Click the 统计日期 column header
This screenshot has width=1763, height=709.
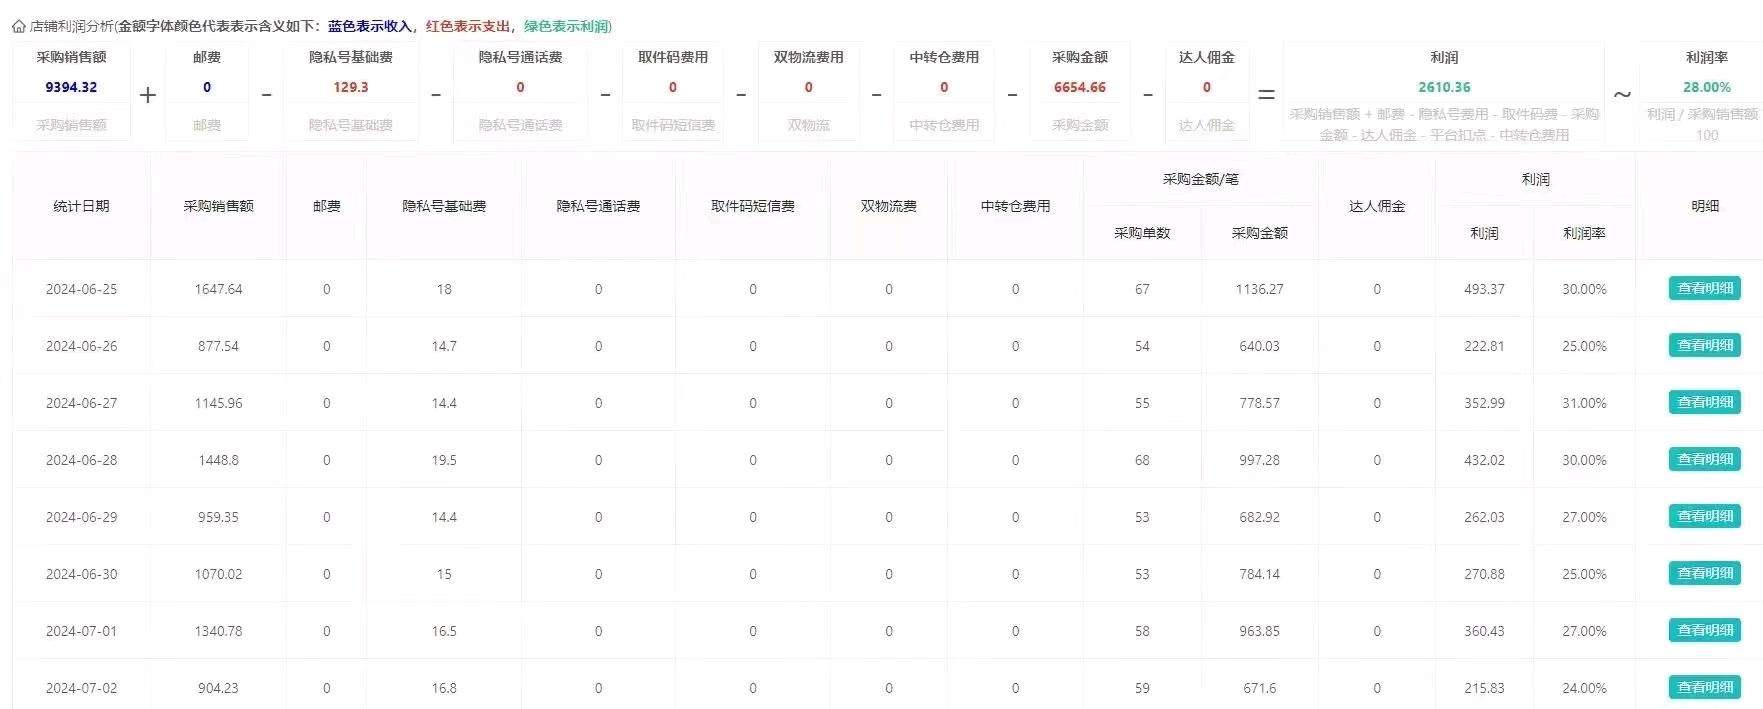click(x=81, y=206)
